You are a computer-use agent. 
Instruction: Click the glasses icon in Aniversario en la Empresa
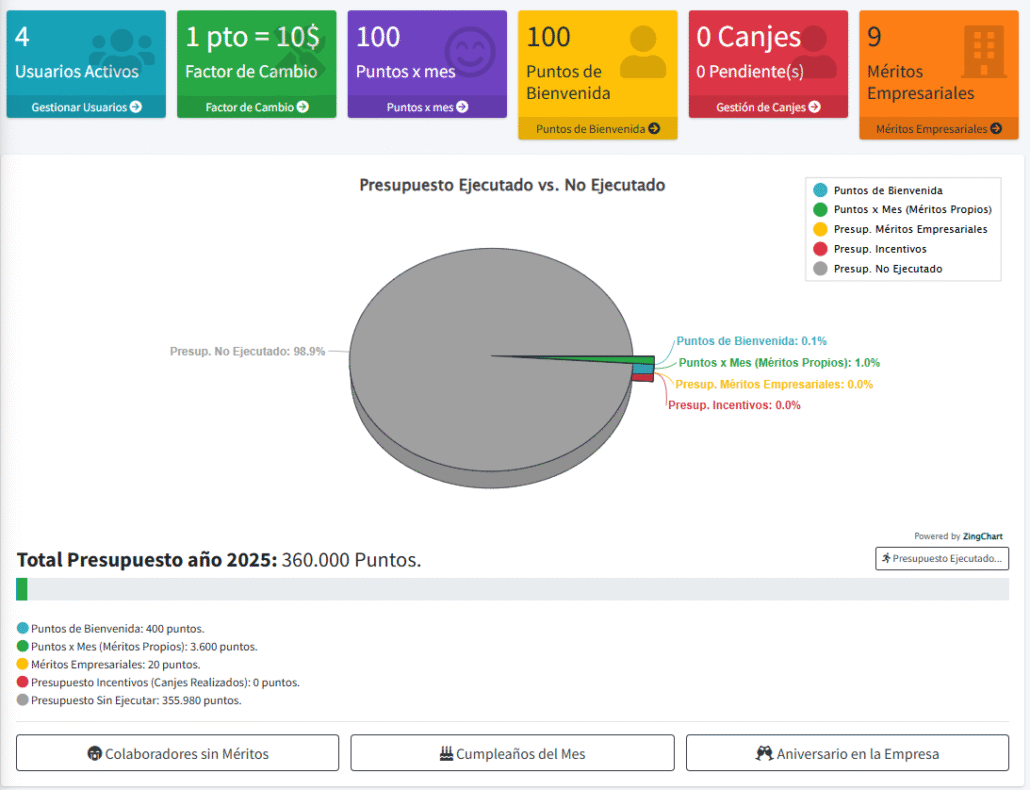(x=764, y=754)
